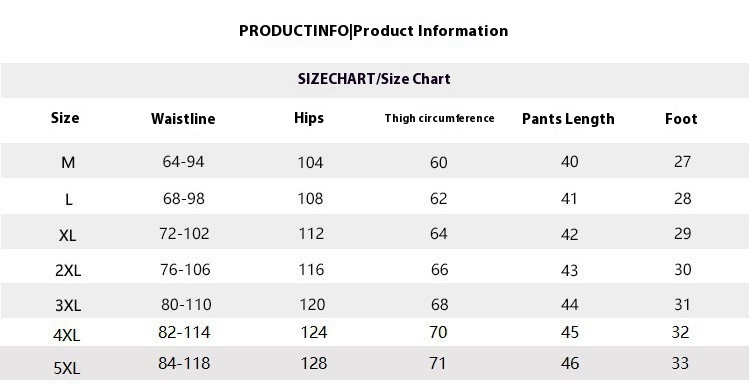
Task: Select the 3XL size row label
Action: (68, 305)
